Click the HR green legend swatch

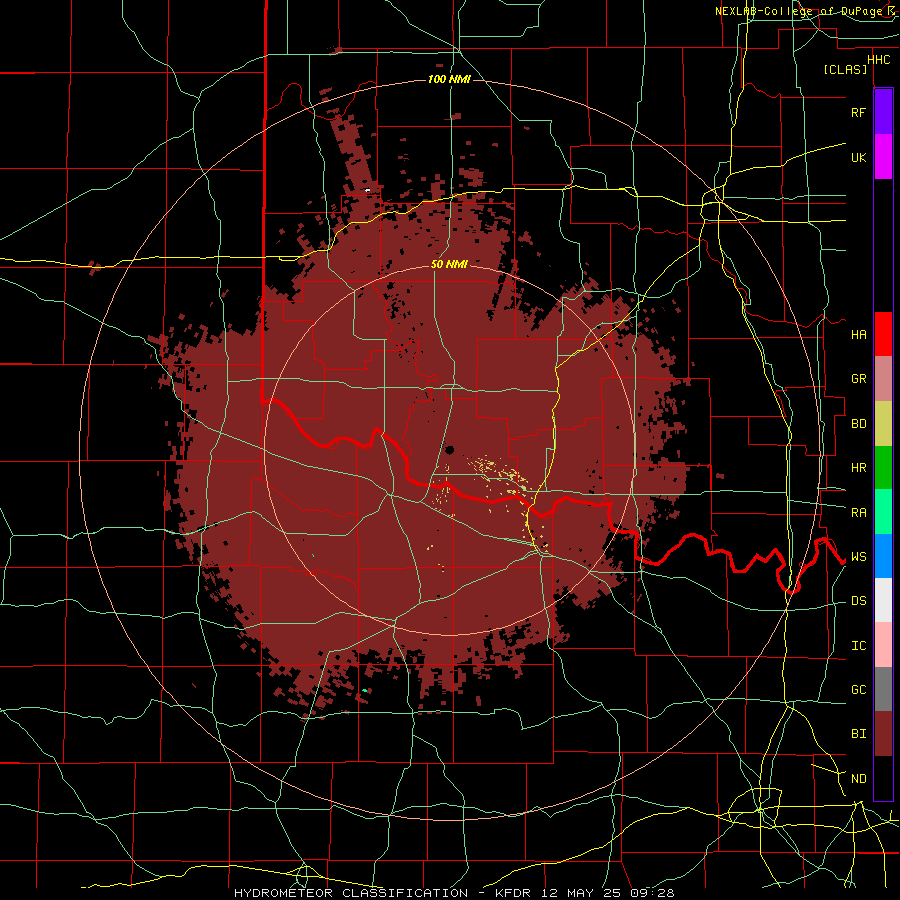[883, 468]
